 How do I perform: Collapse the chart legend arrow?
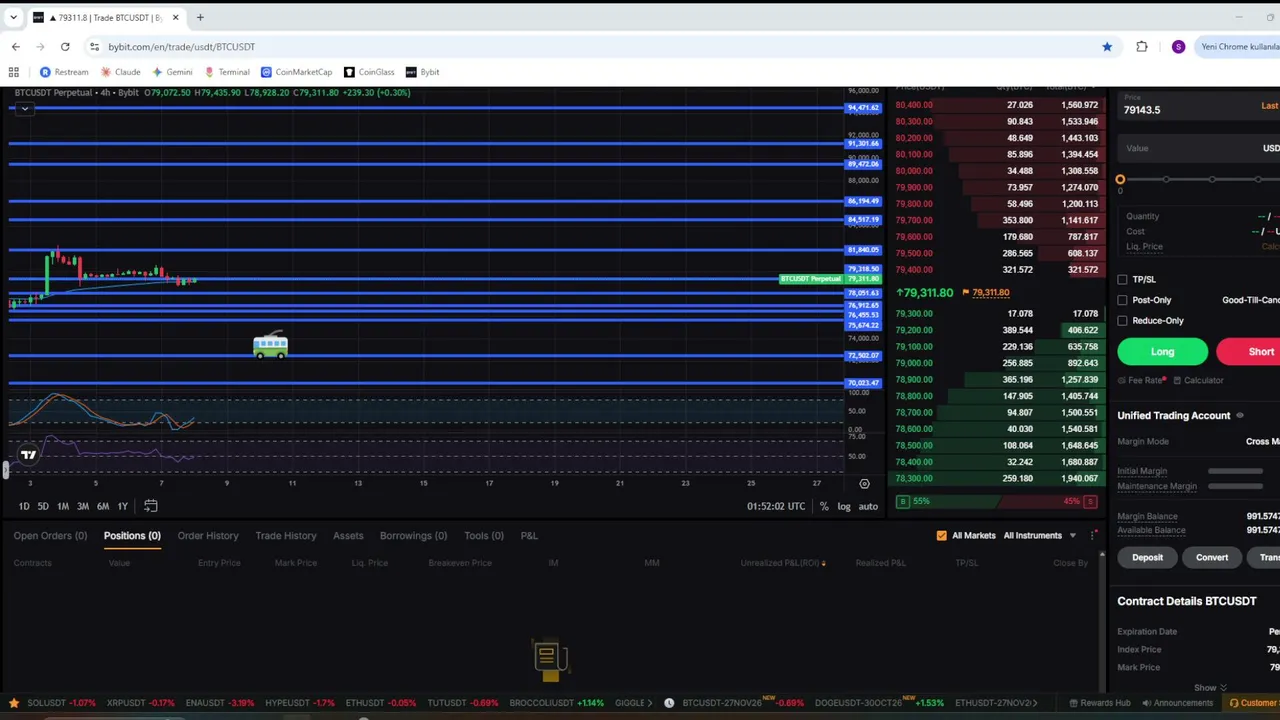24,108
